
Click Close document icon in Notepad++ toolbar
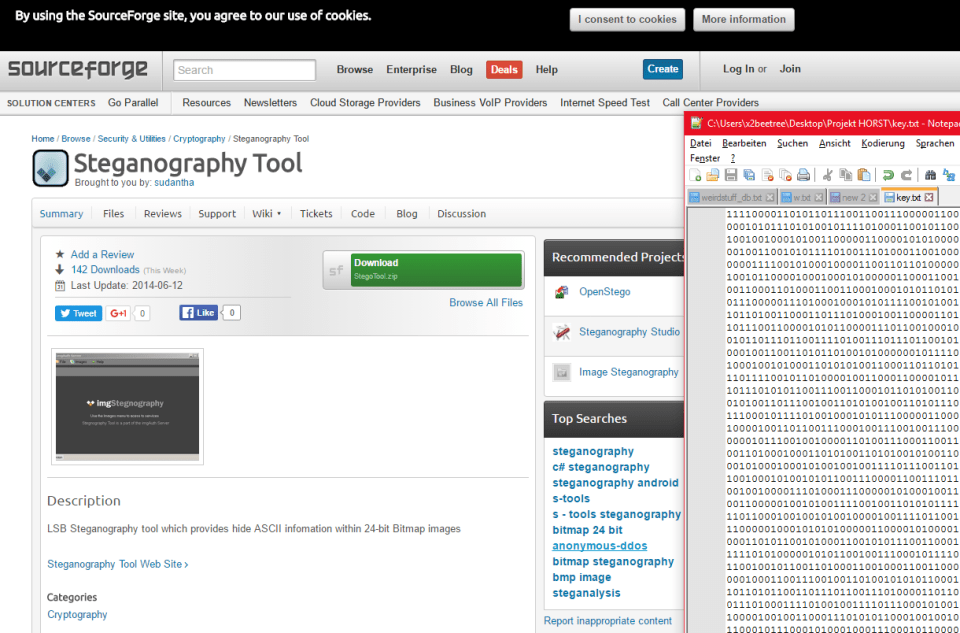click(x=768, y=176)
